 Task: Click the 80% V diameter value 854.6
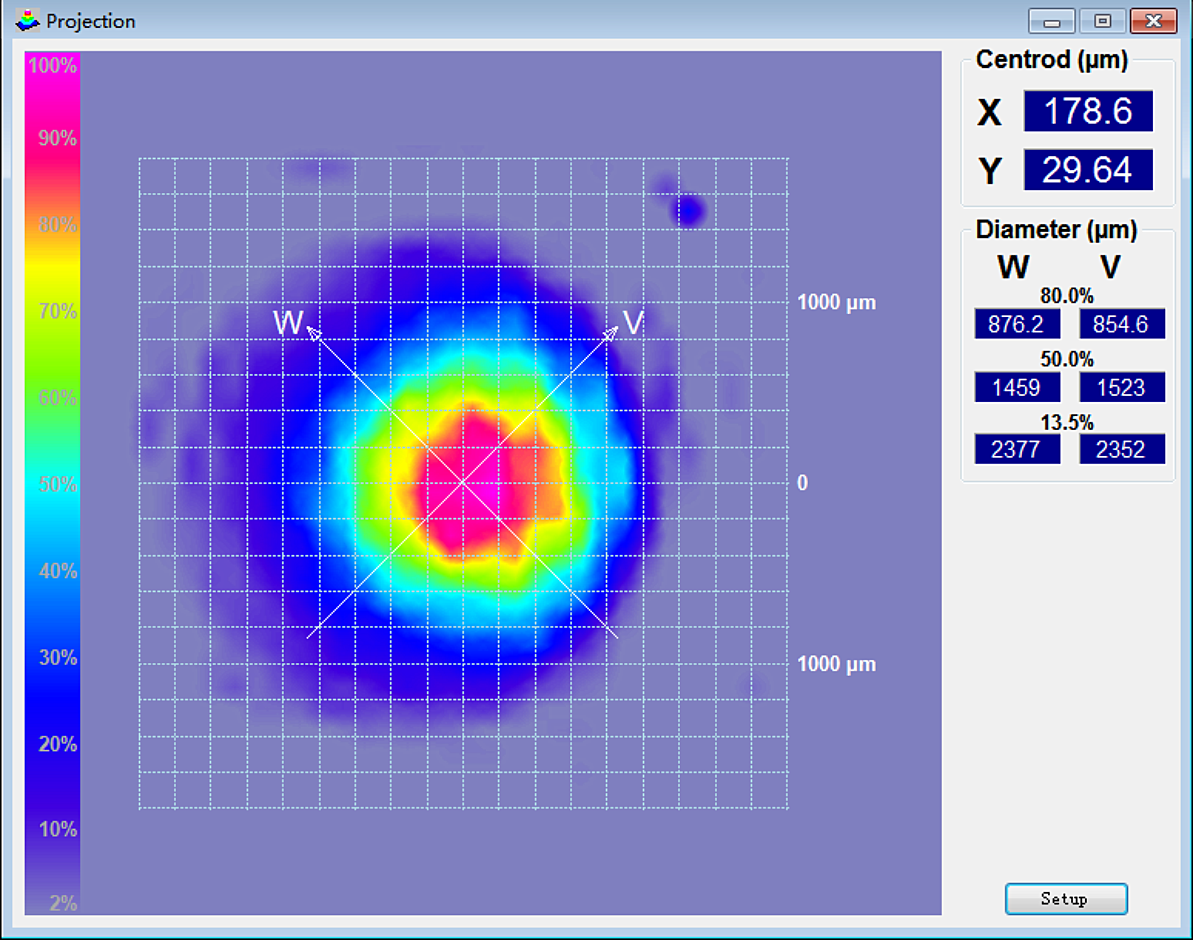(1122, 324)
